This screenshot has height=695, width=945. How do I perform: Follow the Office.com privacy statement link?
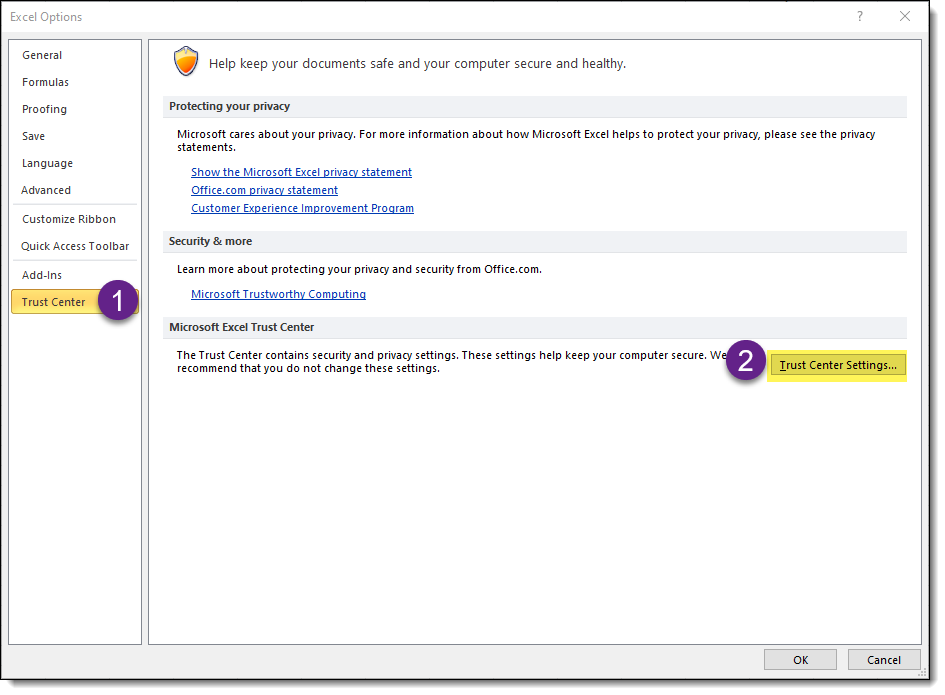coord(264,190)
